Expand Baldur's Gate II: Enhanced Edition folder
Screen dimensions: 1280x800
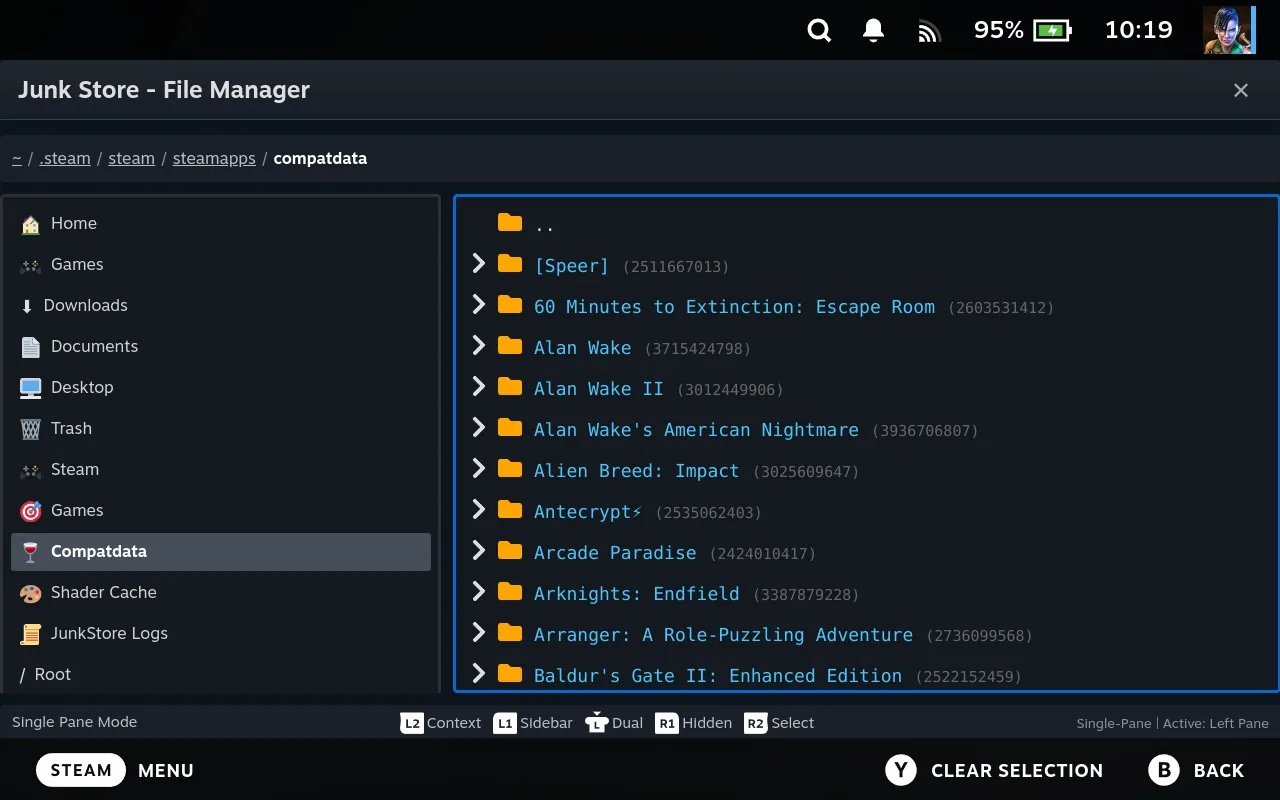[x=479, y=674]
